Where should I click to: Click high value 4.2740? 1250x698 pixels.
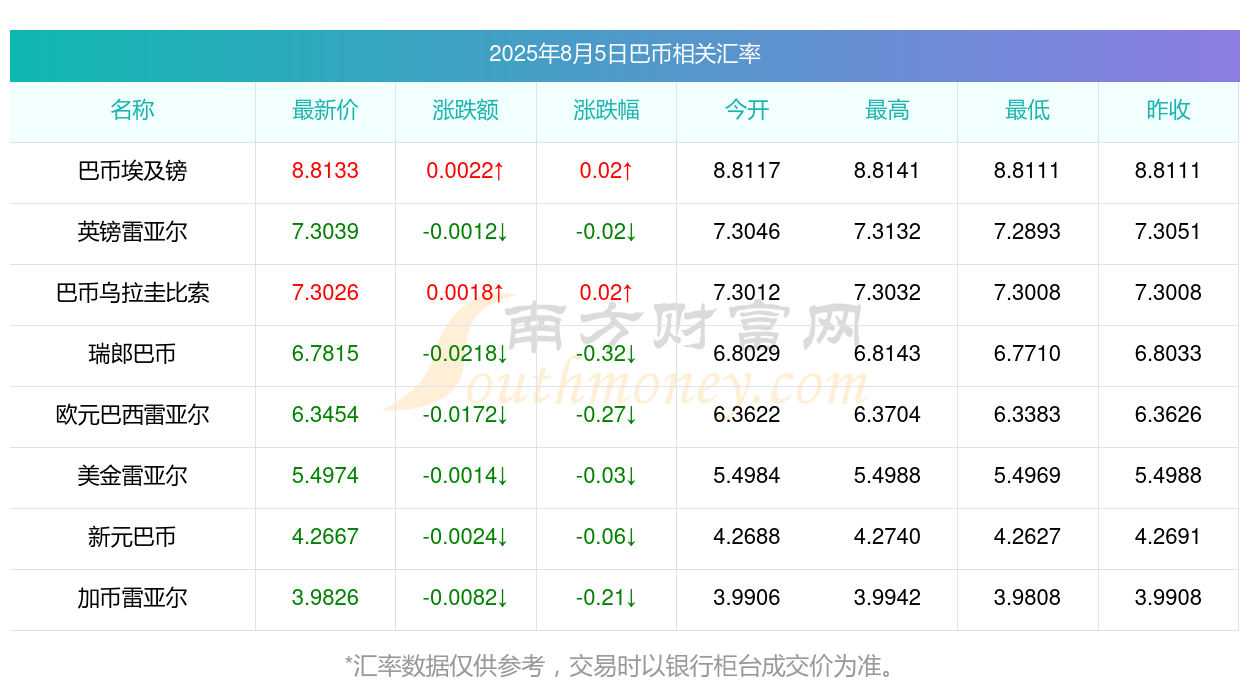pos(887,537)
